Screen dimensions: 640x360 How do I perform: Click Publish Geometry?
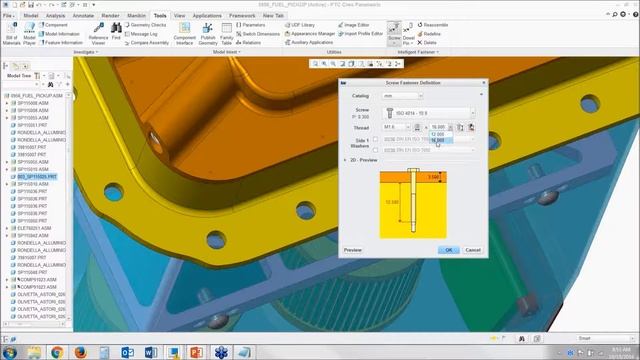coord(208,33)
